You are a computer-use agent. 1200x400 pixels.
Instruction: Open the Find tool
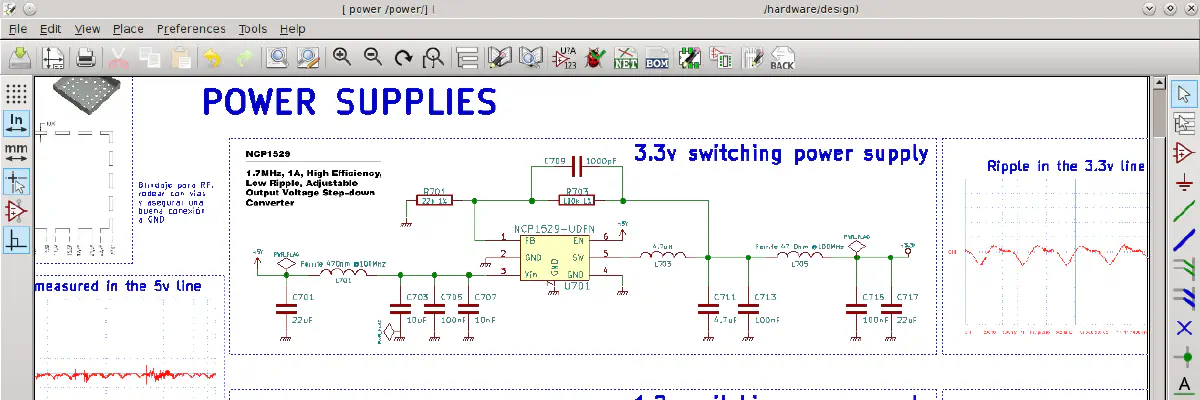(x=277, y=58)
